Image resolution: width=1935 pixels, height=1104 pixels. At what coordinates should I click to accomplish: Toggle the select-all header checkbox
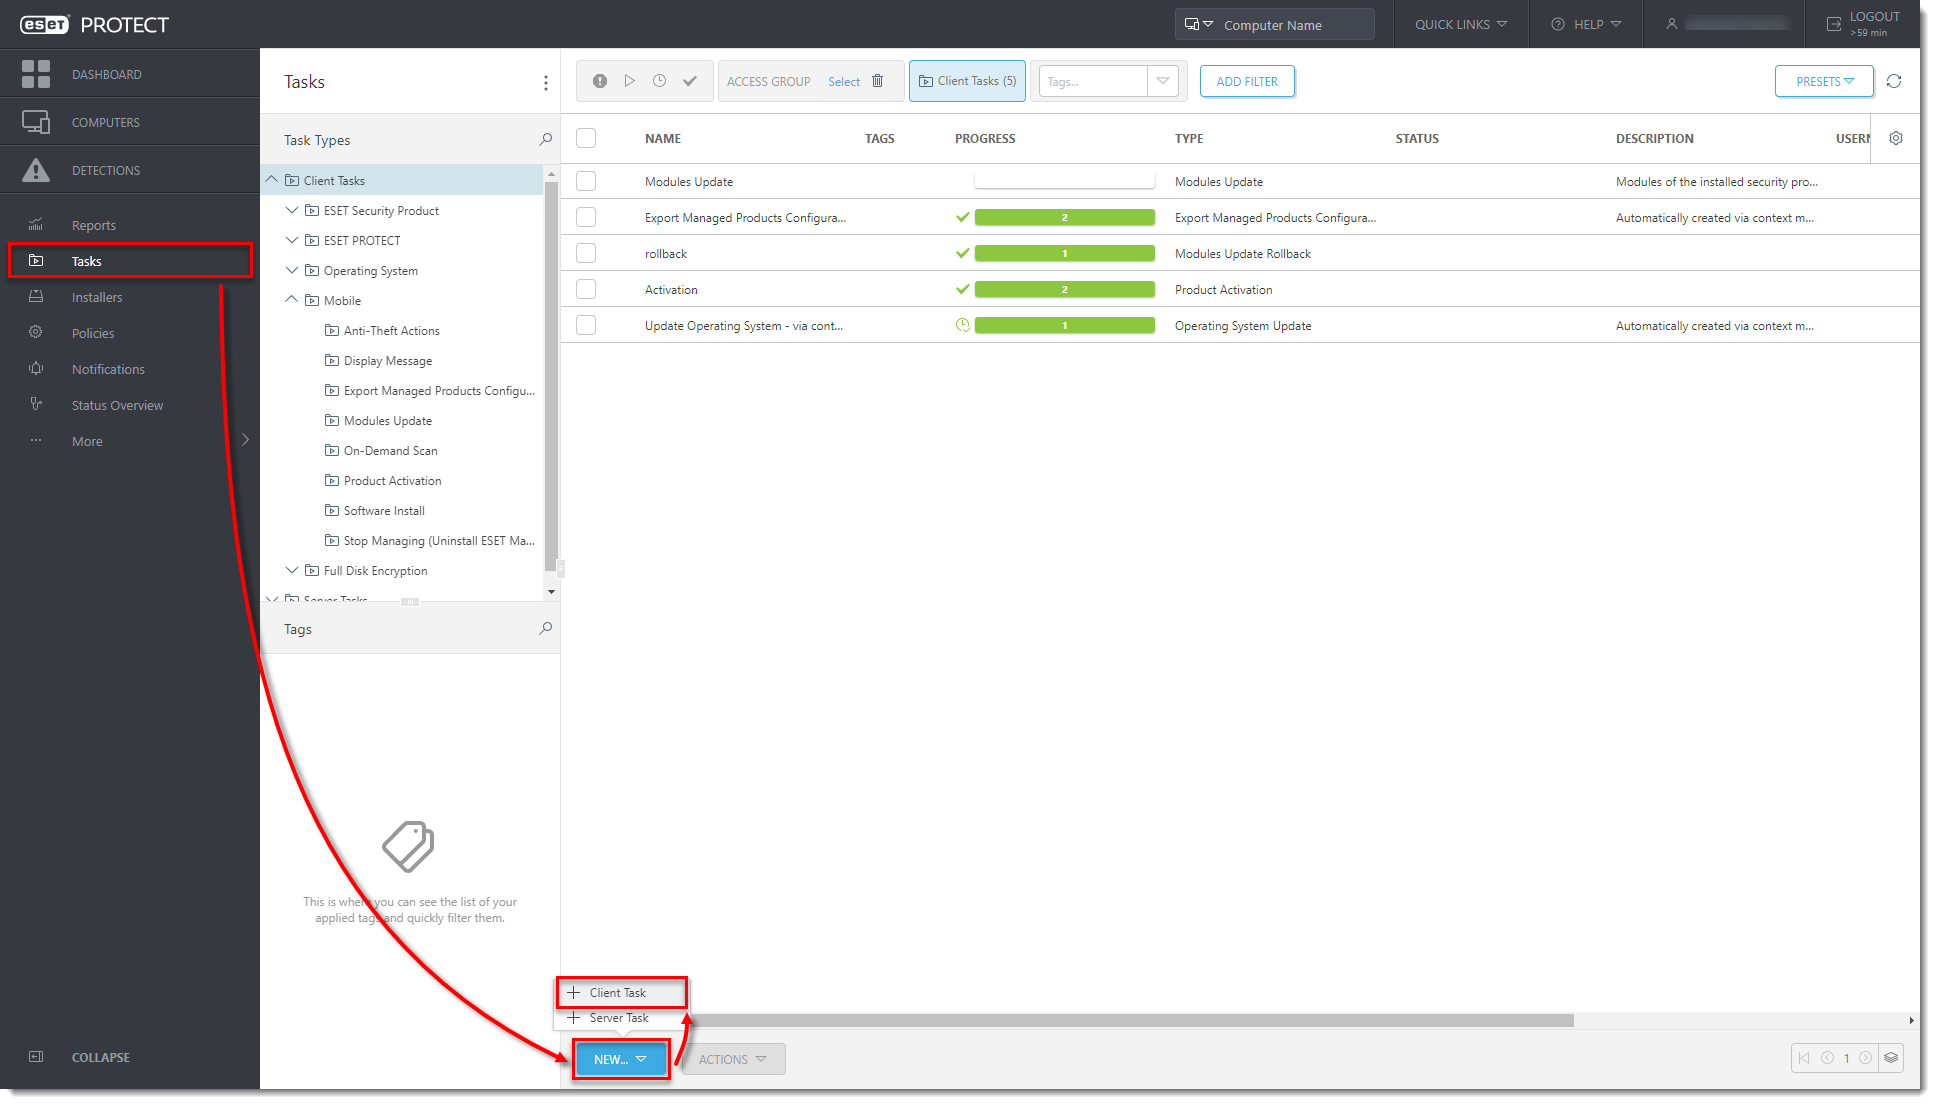pyautogui.click(x=586, y=139)
